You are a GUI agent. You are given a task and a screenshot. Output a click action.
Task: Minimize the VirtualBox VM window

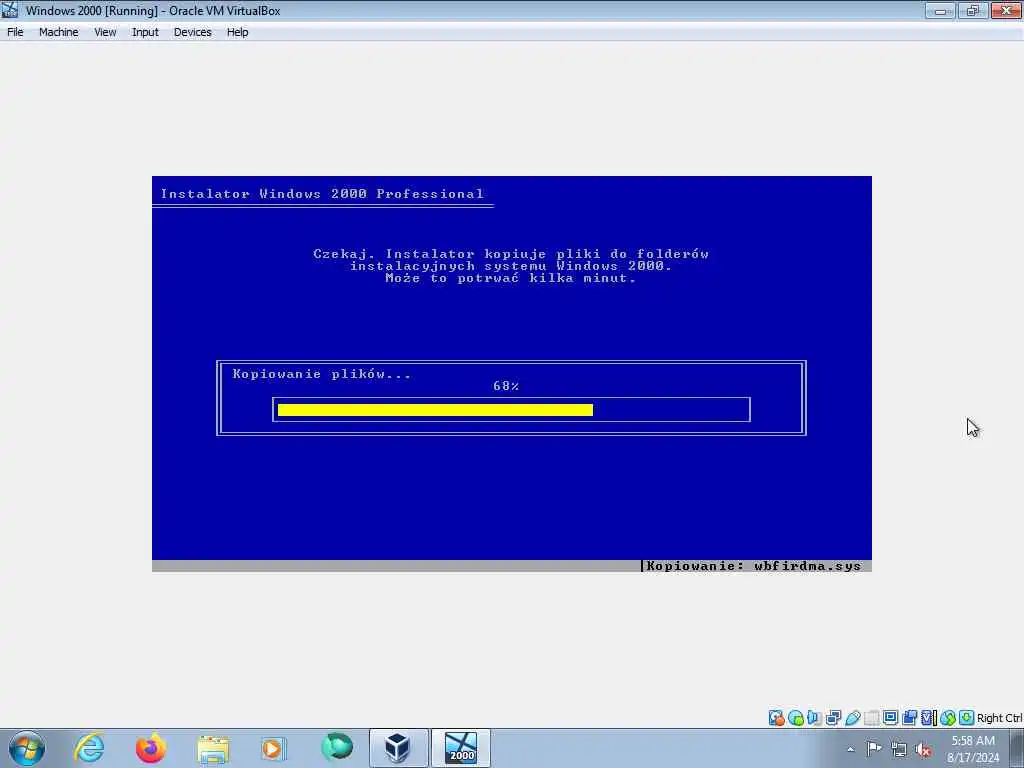pyautogui.click(x=940, y=10)
